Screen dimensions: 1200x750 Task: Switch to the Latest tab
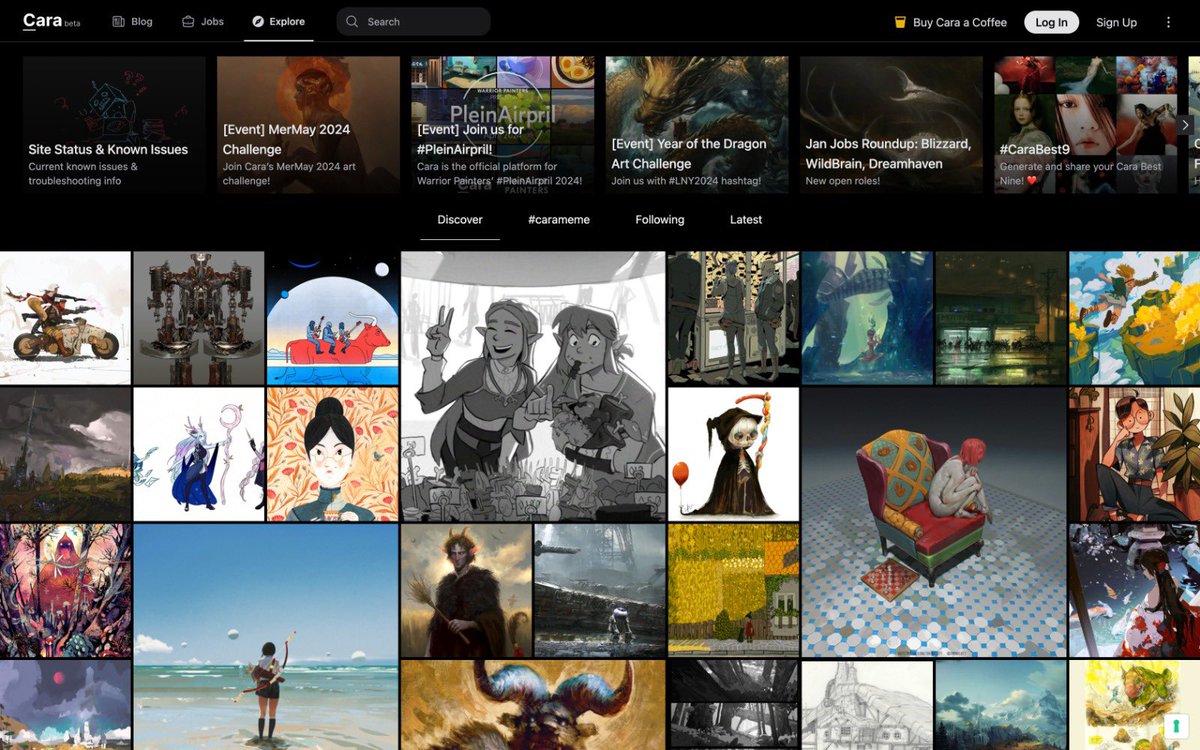click(746, 220)
